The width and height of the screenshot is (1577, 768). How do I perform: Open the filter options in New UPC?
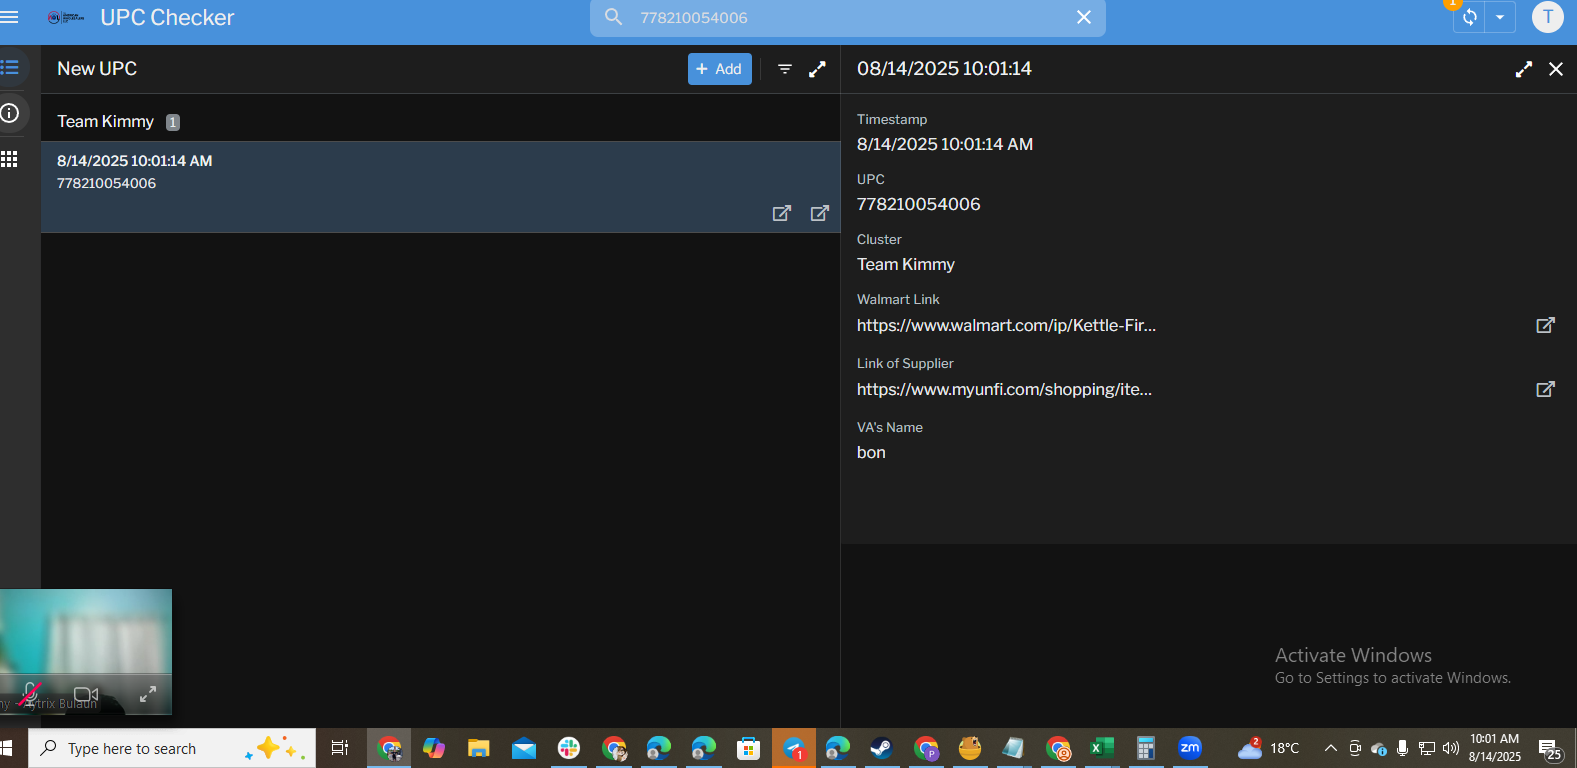785,69
